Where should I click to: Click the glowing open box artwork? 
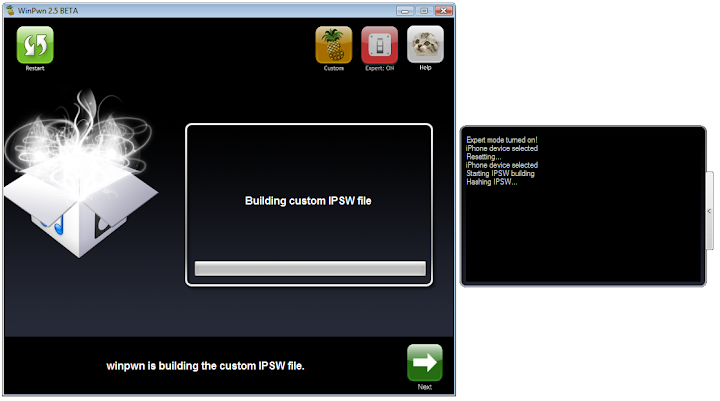point(81,175)
